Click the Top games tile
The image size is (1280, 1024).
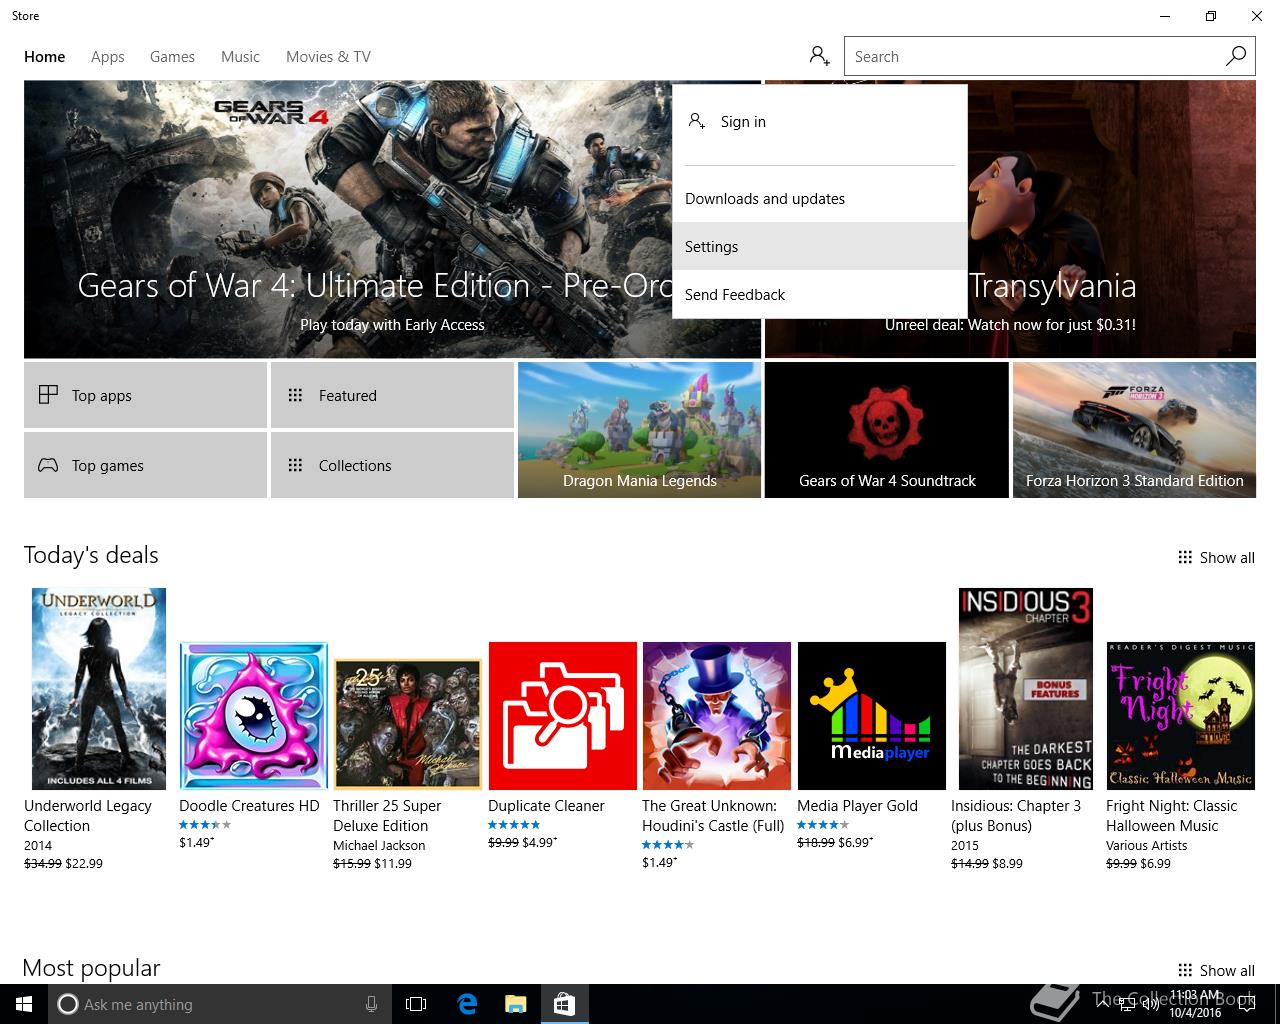coord(145,465)
